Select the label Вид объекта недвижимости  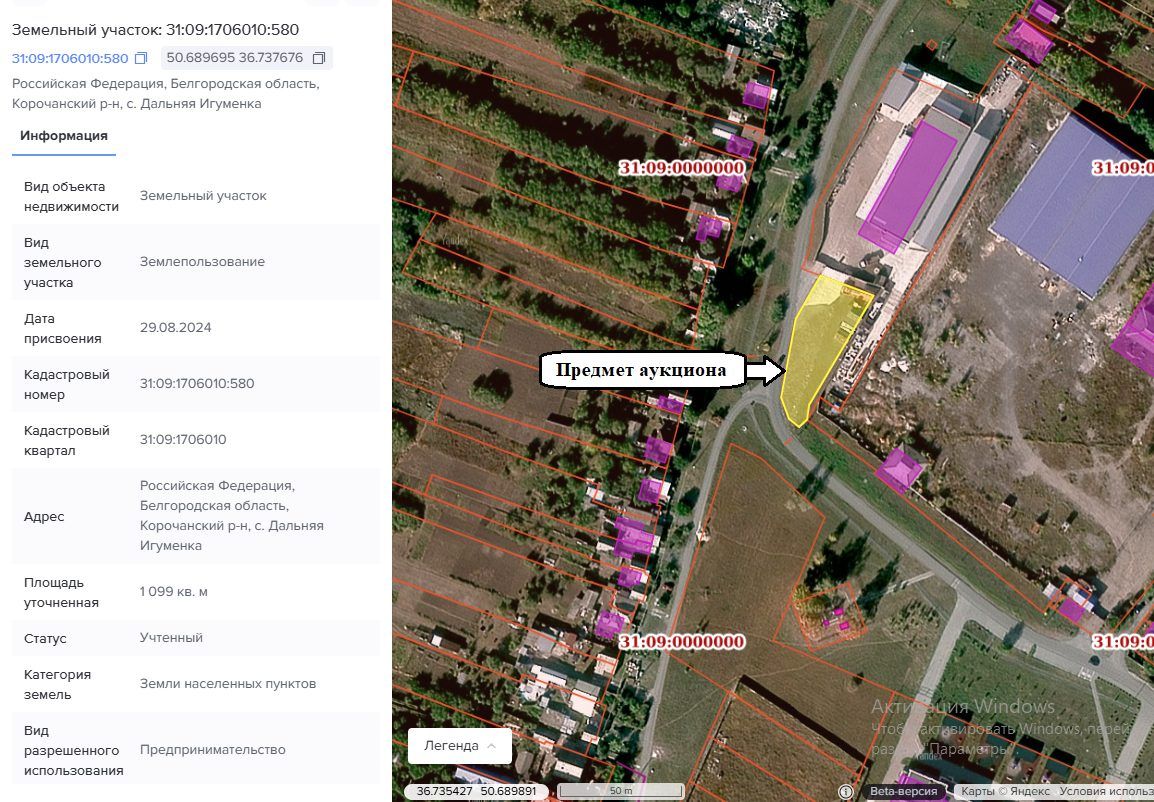71,196
